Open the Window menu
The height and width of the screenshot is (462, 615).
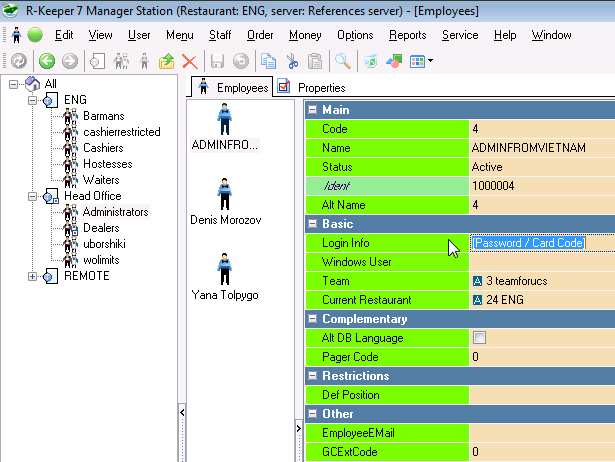click(x=551, y=35)
